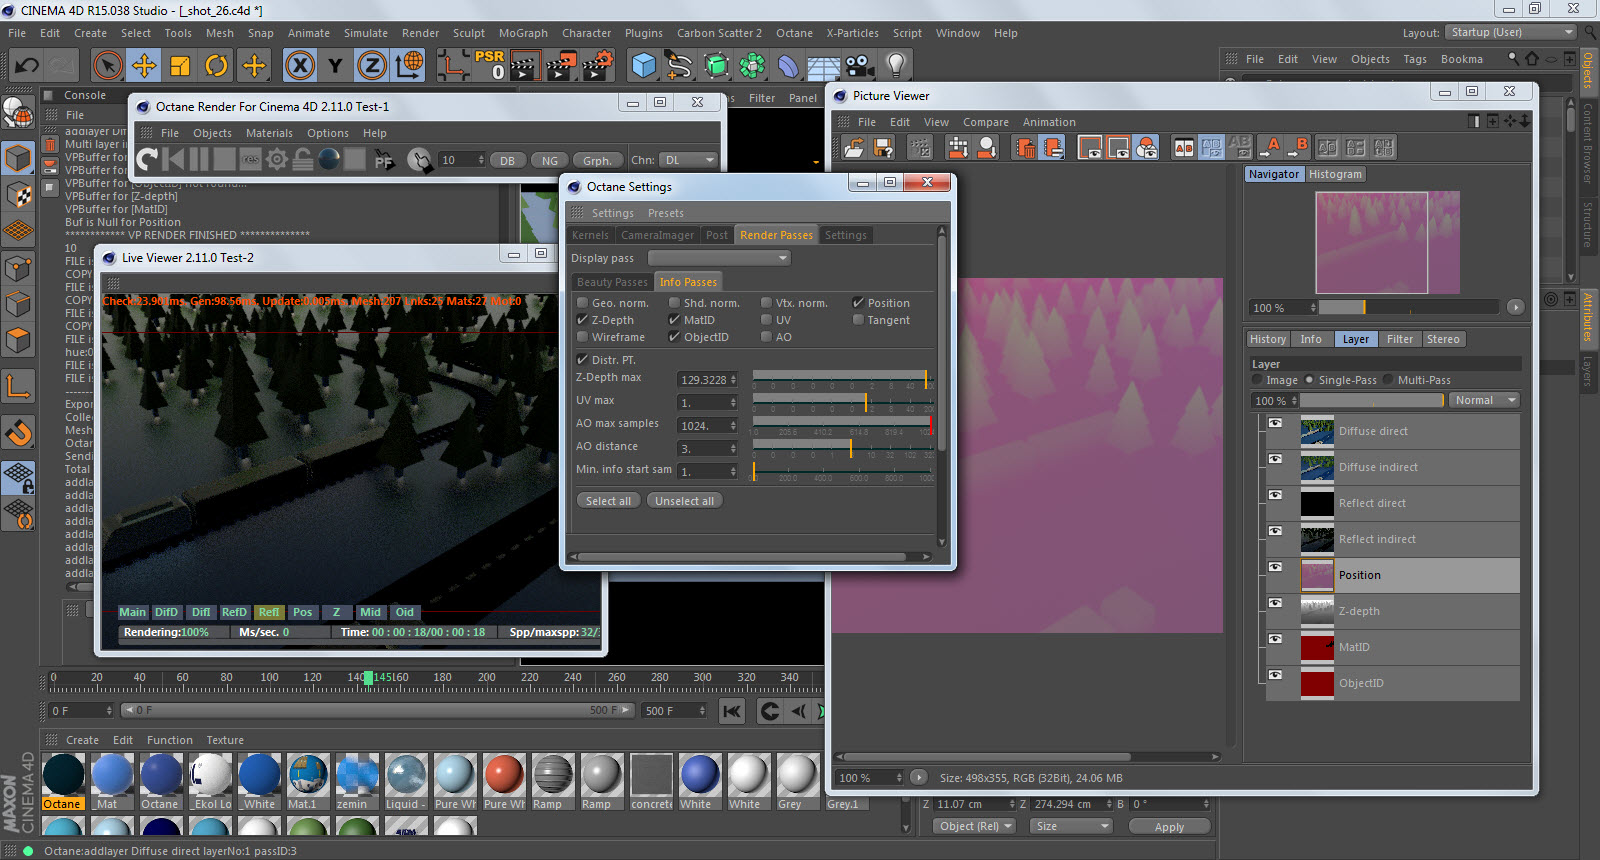Screen dimensions: 1600x860
Task: Click the Z-Depth max slider
Action: point(842,378)
